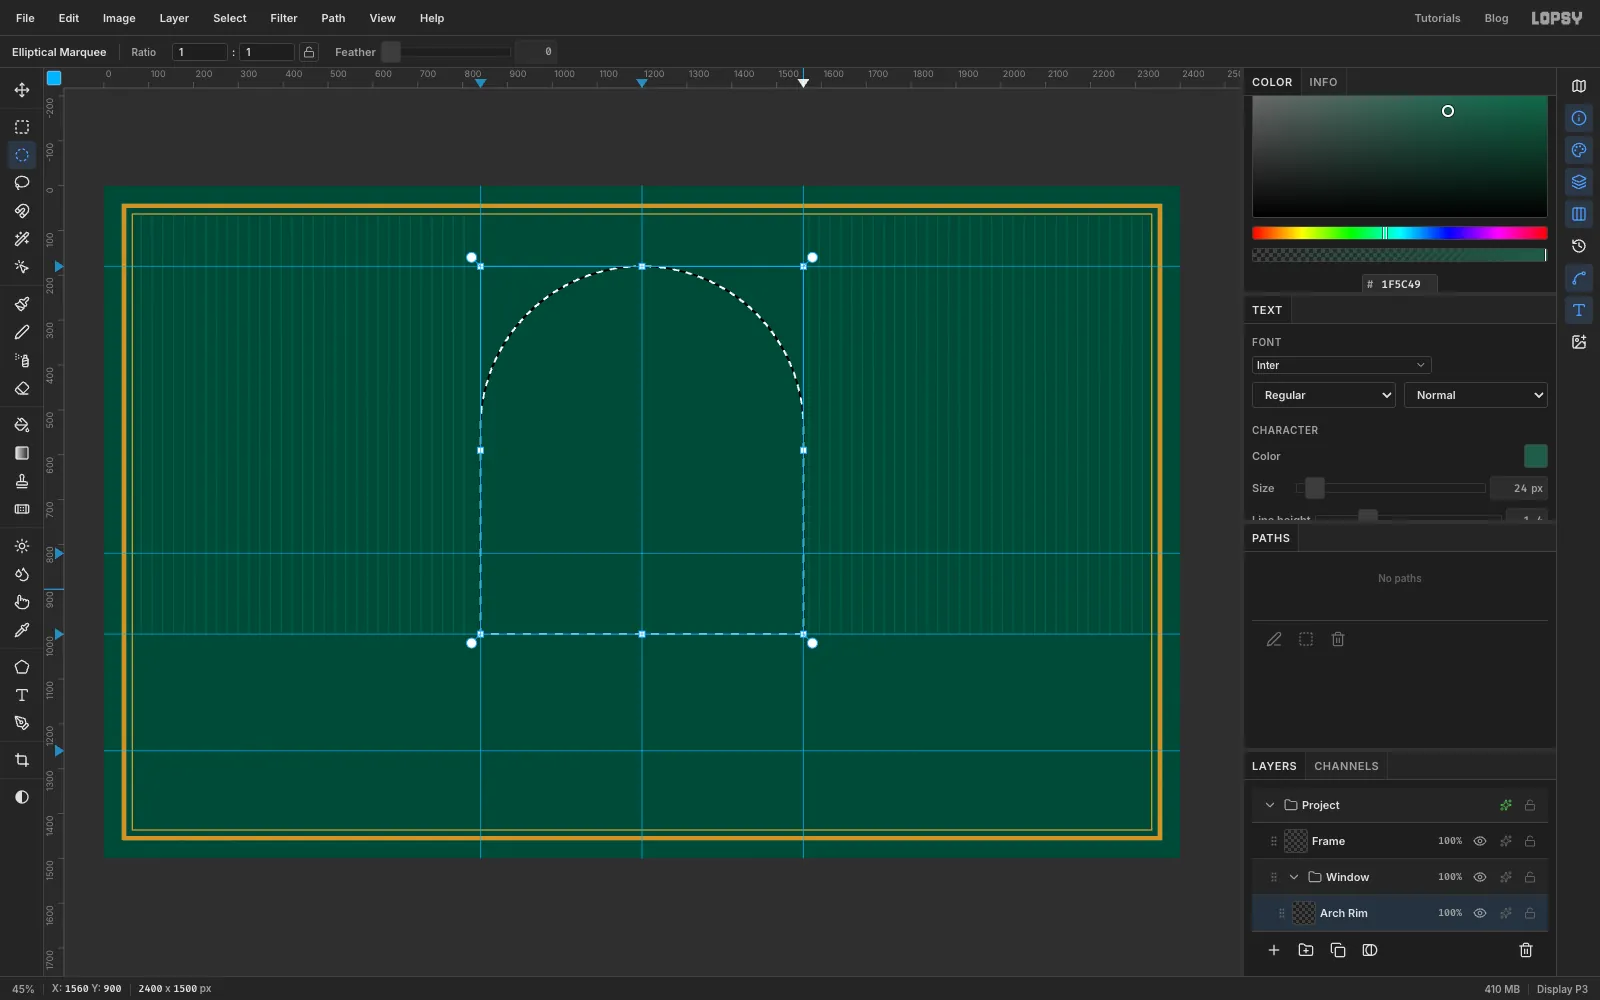Delete the selected layer with trash icon
Screen dimensions: 1600x1000
[1526, 950]
